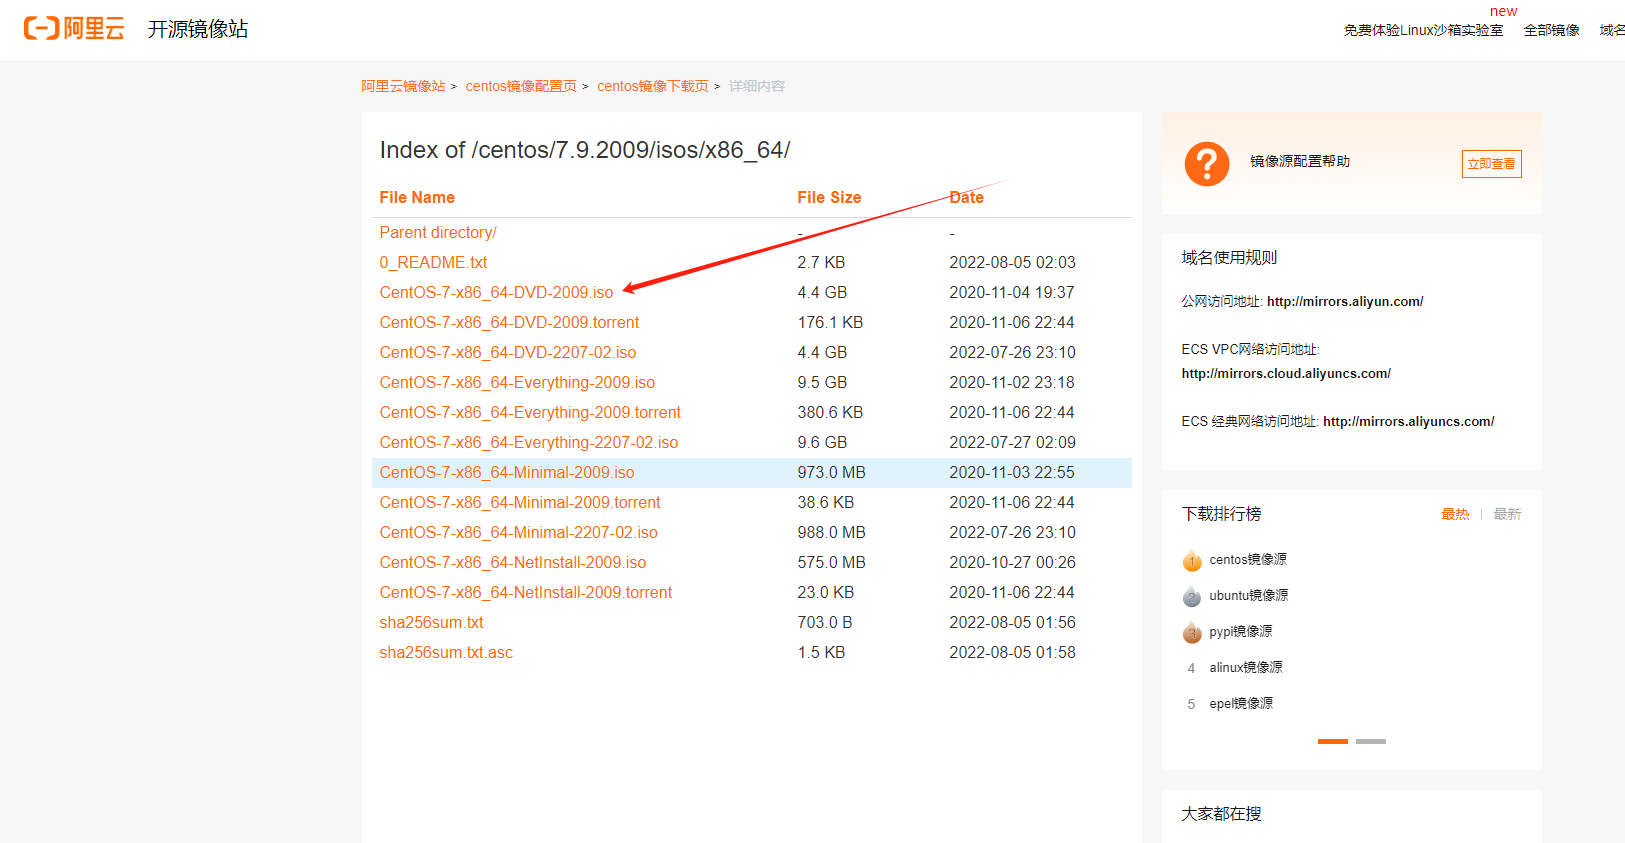Image resolution: width=1625 pixels, height=843 pixels.
Task: Go to centos镜像下载页 breadcrumb link
Action: click(653, 86)
